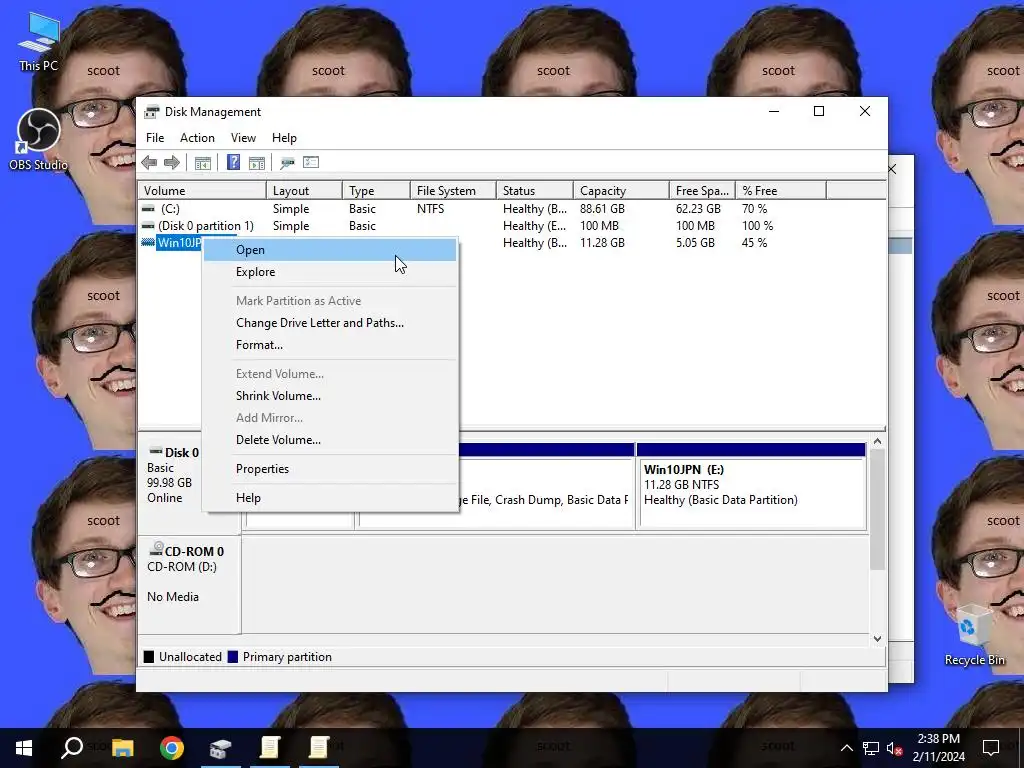Click taskbar Search magnifier icon
This screenshot has height=768, width=1024.
coord(72,748)
